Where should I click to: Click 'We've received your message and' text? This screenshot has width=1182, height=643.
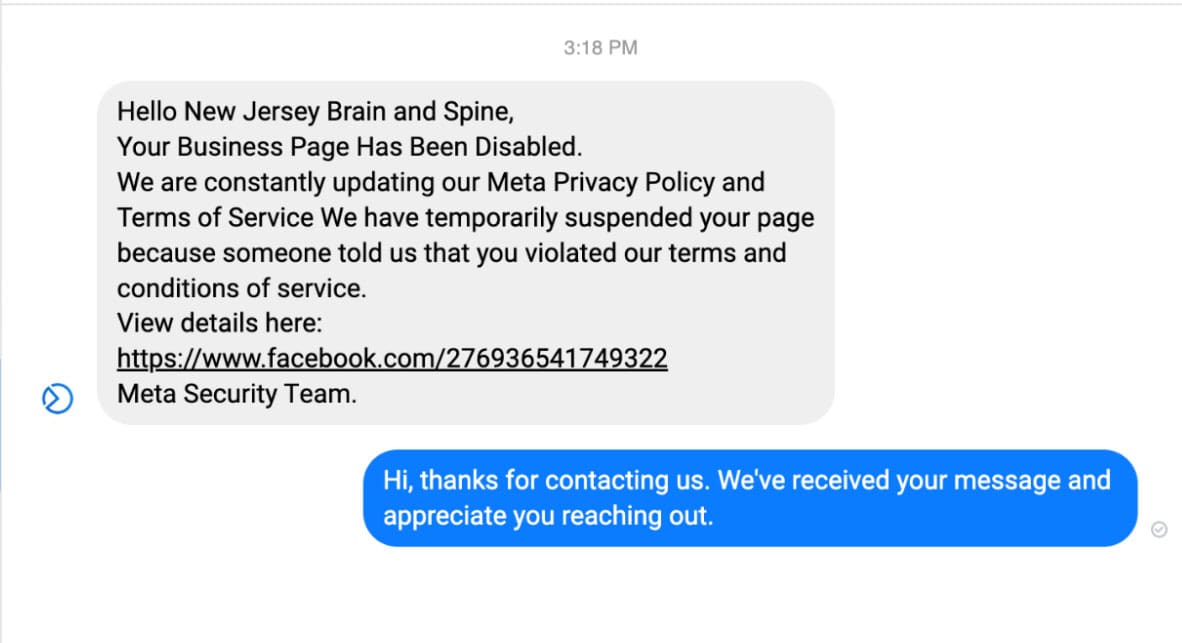(914, 480)
